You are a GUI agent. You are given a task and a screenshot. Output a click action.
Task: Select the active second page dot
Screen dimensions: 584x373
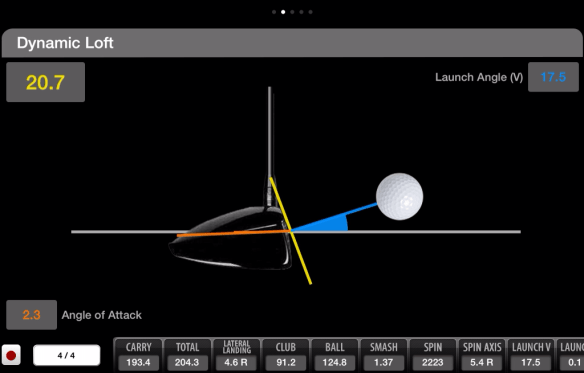(x=283, y=12)
